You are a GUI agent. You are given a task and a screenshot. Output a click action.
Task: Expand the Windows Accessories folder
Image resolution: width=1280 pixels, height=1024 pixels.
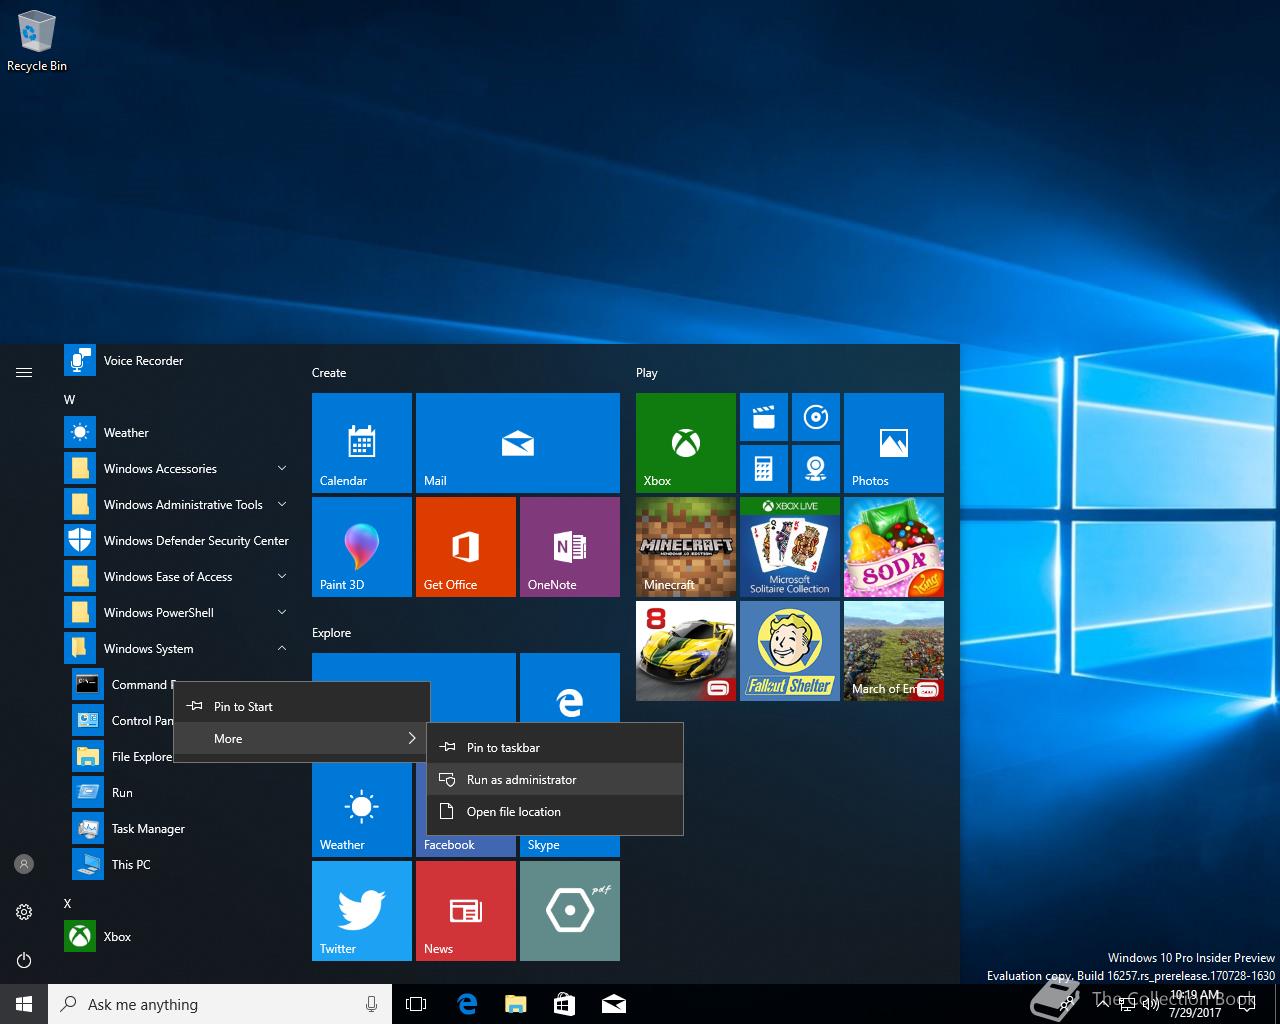(x=177, y=469)
